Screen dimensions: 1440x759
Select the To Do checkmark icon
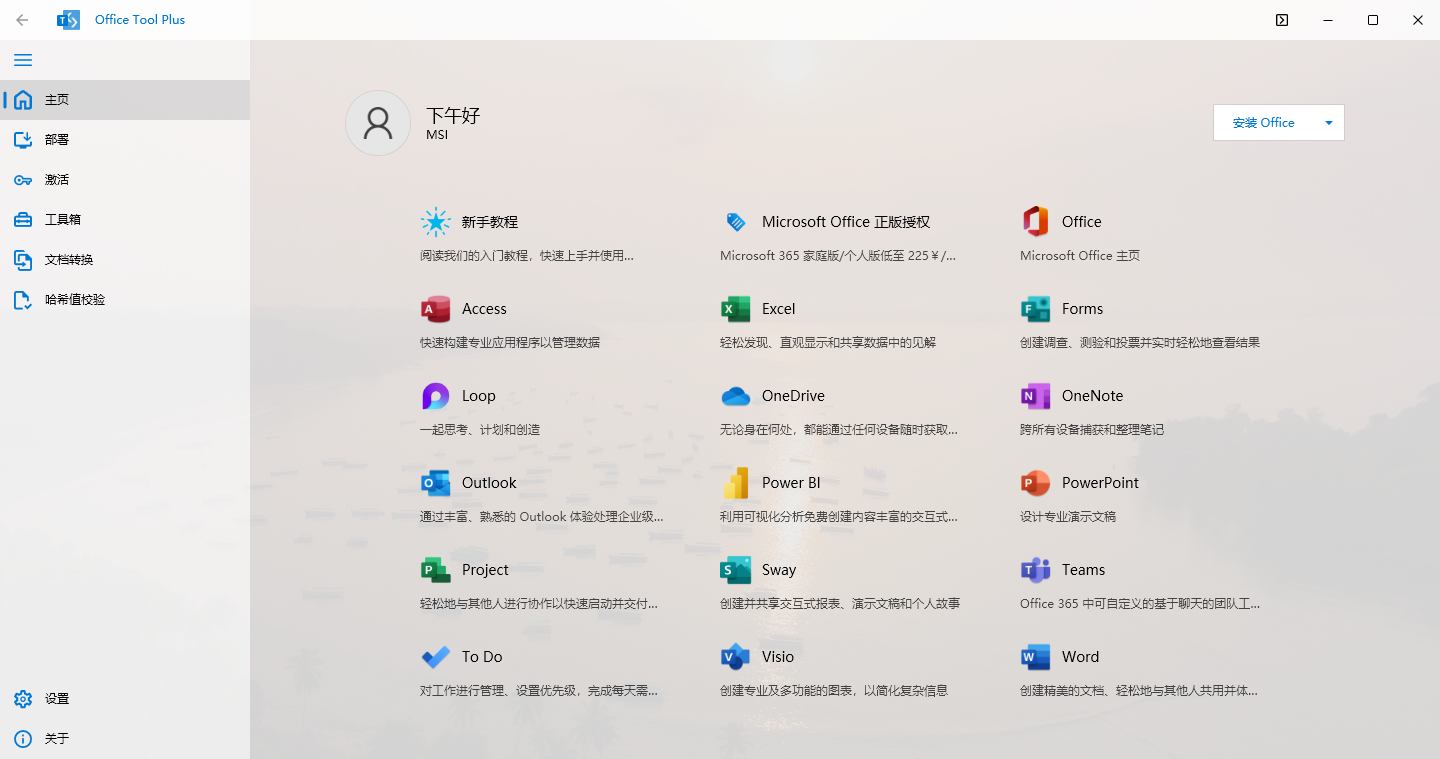436,657
